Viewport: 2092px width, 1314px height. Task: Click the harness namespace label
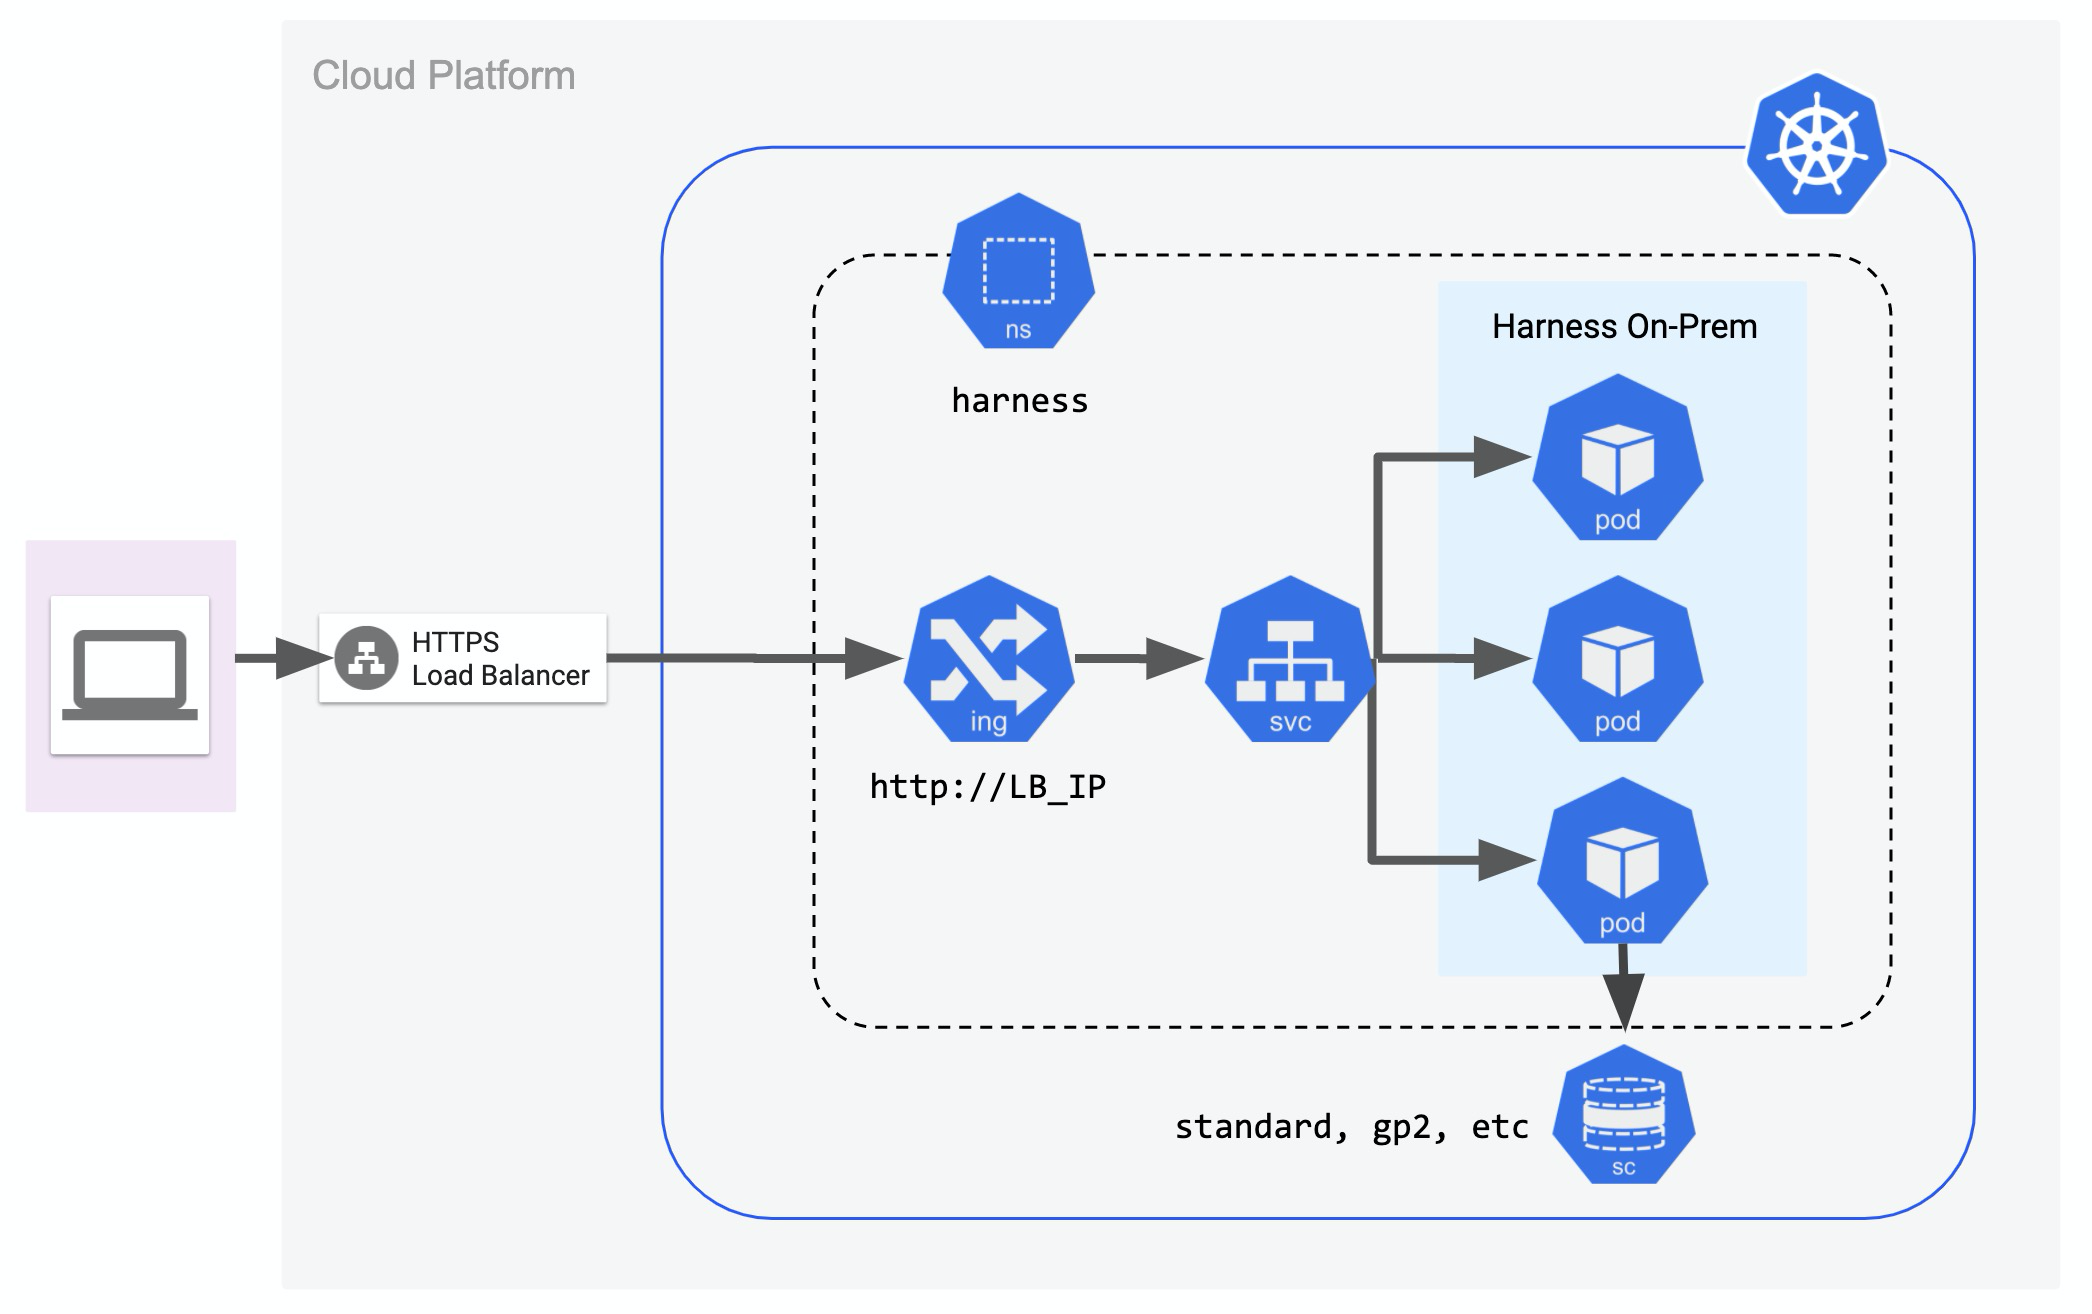click(x=1019, y=401)
